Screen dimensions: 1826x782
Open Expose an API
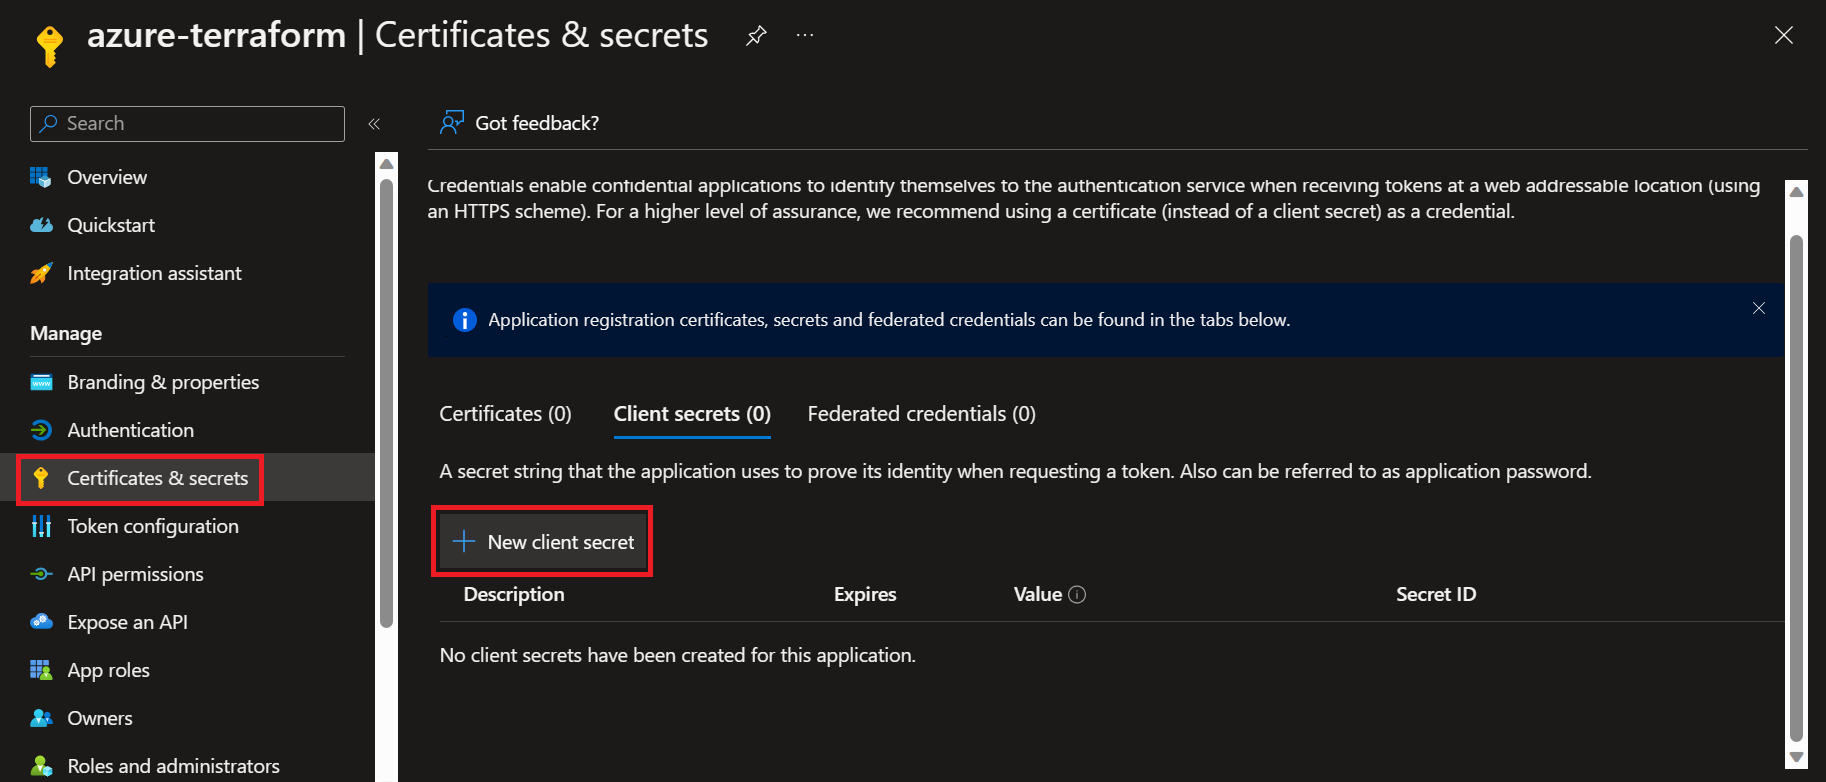[127, 622]
